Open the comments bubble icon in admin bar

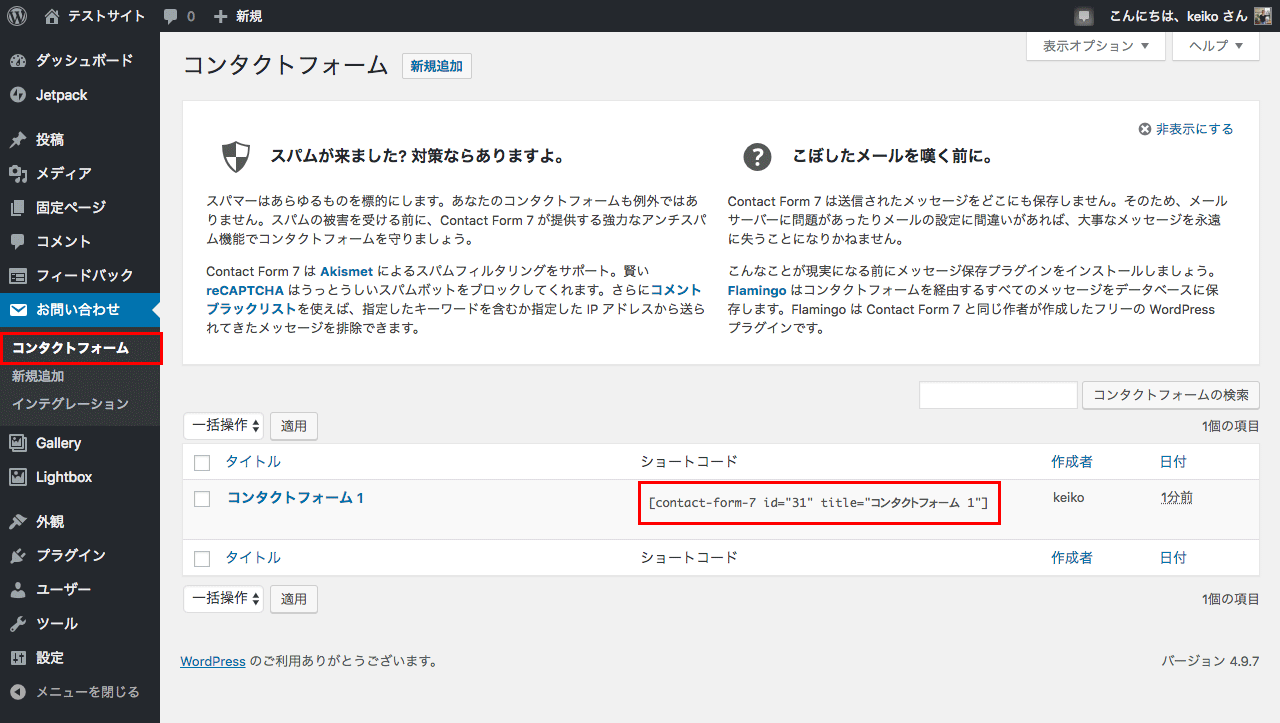tap(171, 17)
